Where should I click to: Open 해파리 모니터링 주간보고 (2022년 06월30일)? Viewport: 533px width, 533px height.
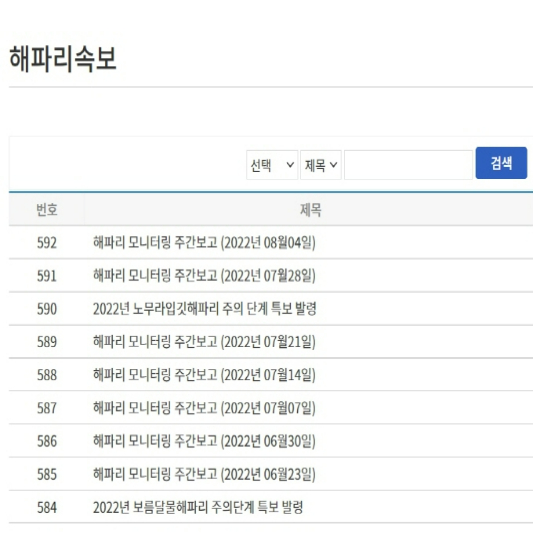tap(204, 441)
